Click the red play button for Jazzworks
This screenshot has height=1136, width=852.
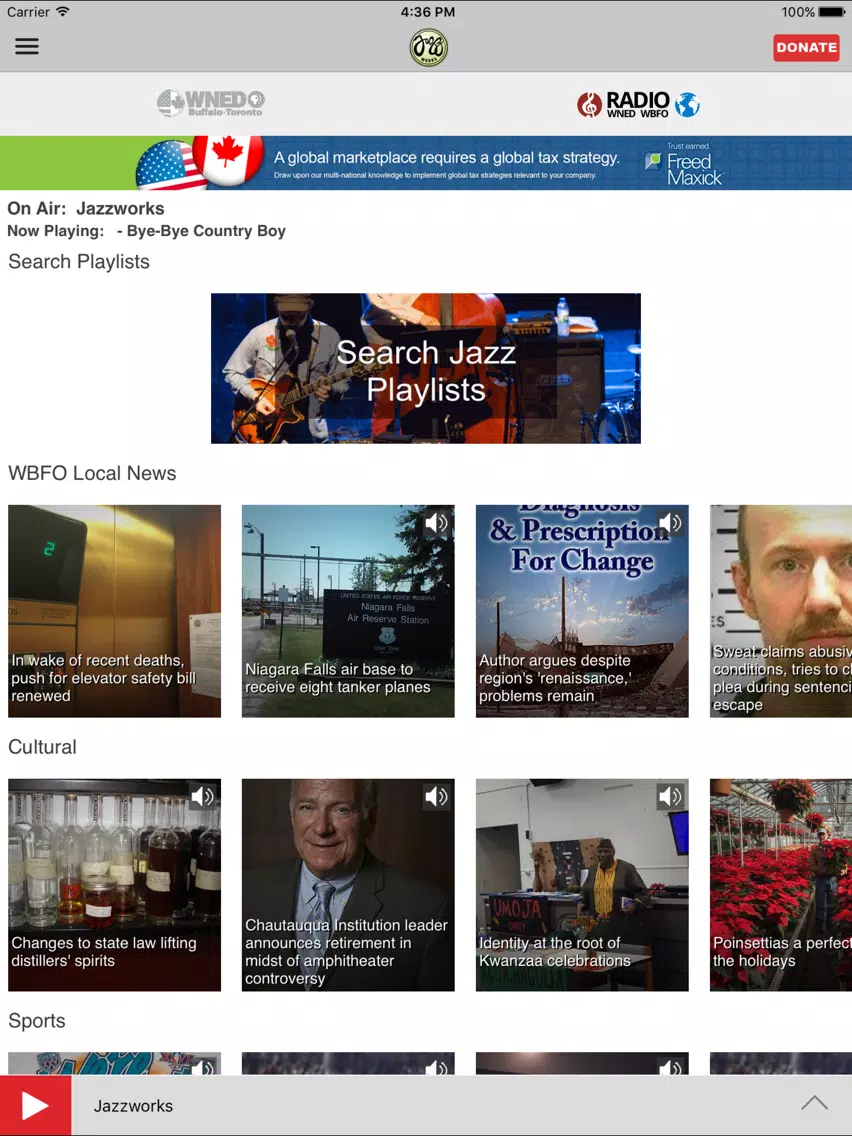coord(36,1106)
